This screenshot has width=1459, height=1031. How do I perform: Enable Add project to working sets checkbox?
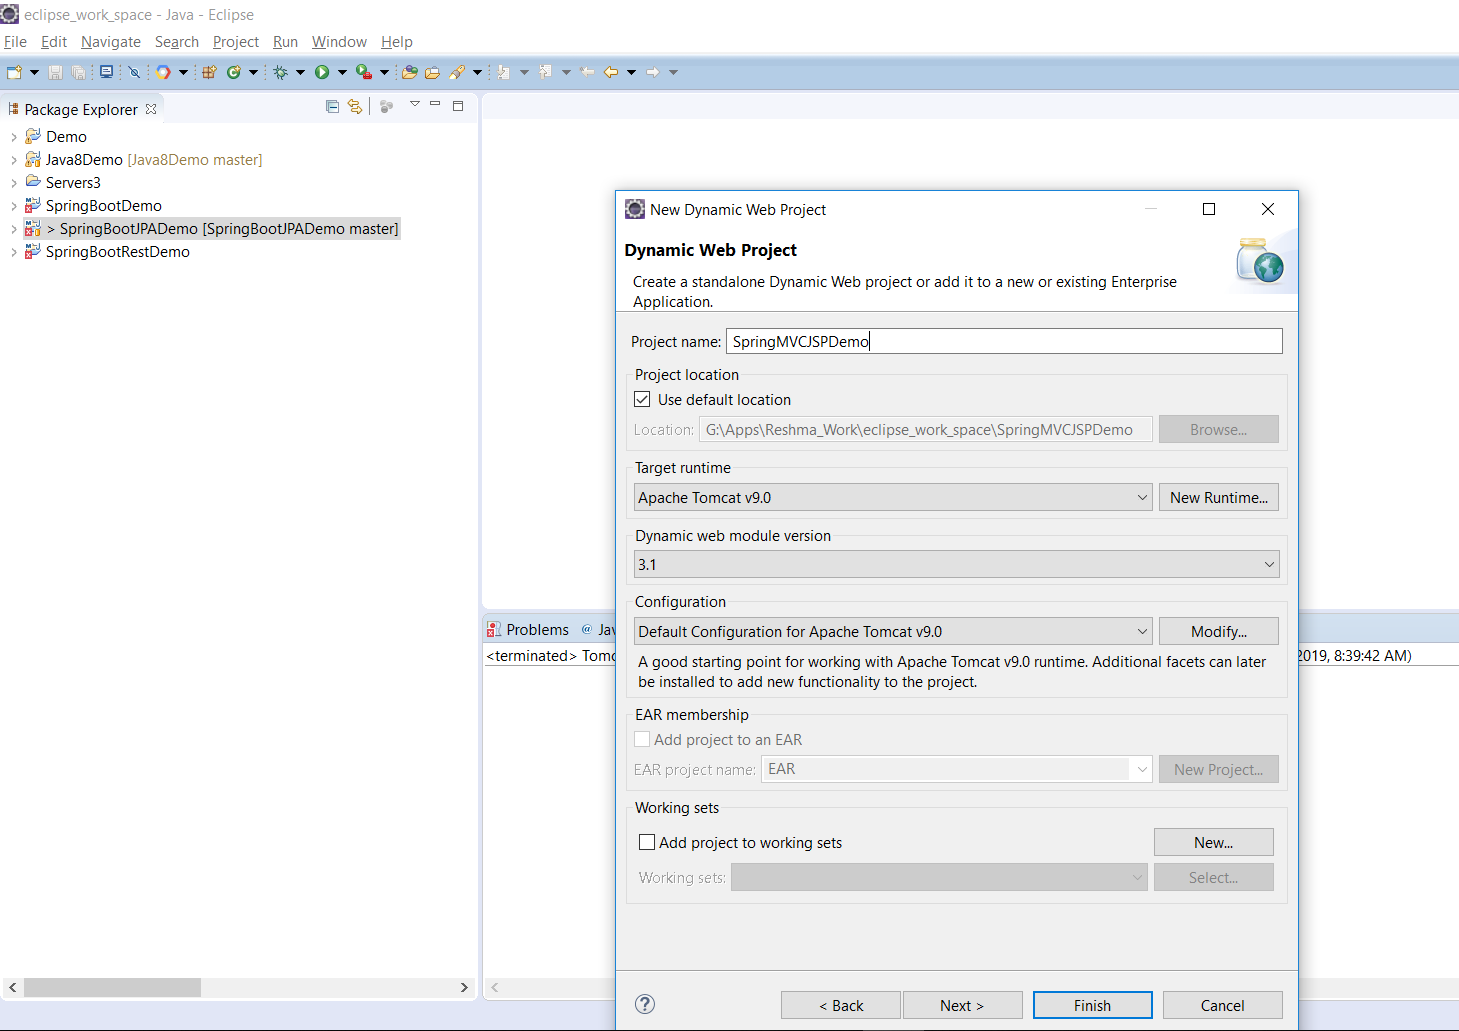pyautogui.click(x=647, y=842)
